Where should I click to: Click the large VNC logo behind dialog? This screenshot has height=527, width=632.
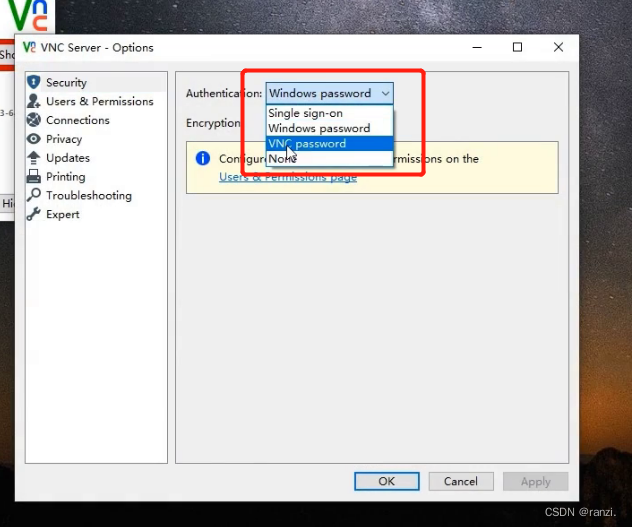click(28, 15)
